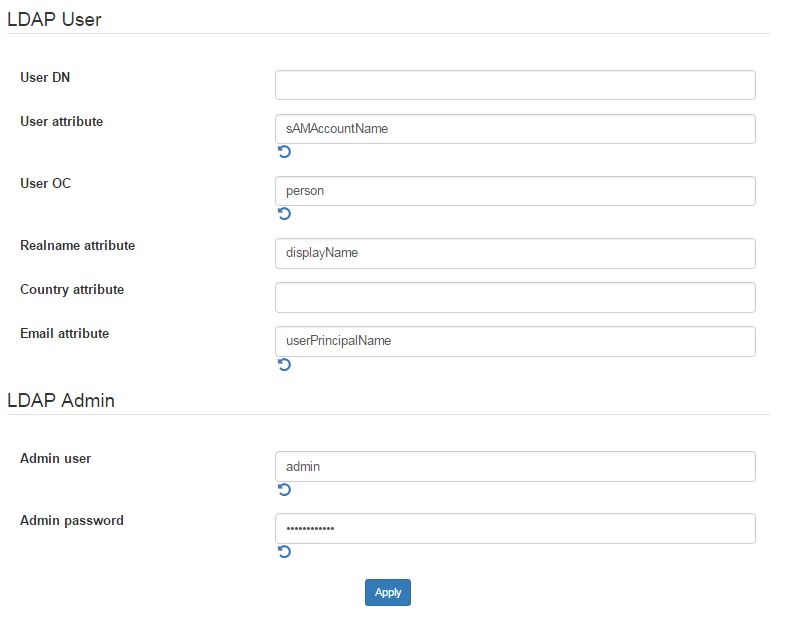The height and width of the screenshot is (639, 790).
Task: Reset the Admin password field value
Action: [284, 552]
